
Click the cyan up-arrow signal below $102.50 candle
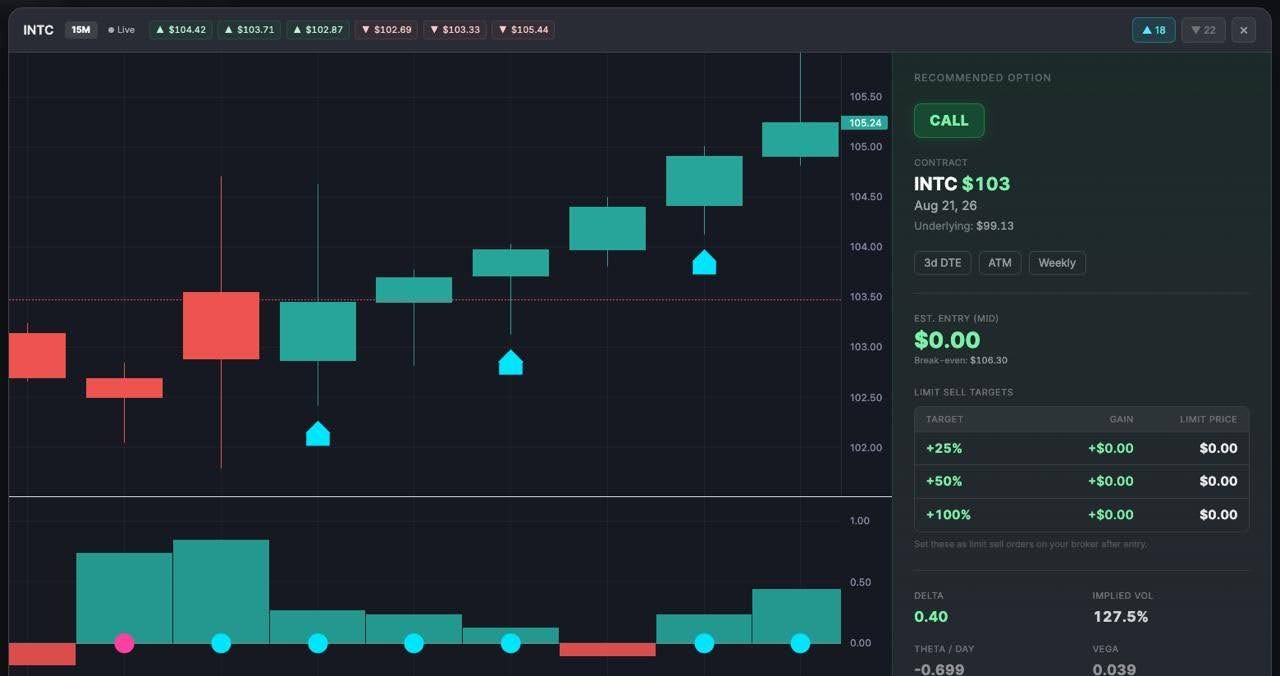tap(317, 433)
